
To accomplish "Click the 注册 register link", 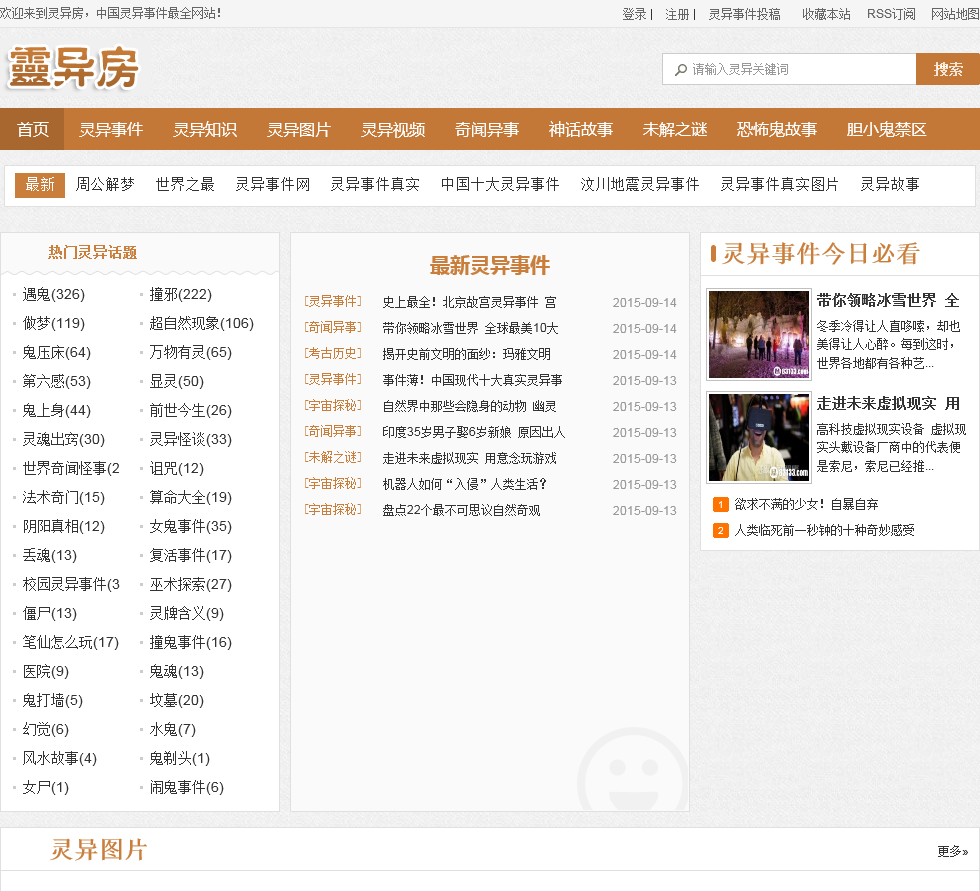I will tap(677, 14).
